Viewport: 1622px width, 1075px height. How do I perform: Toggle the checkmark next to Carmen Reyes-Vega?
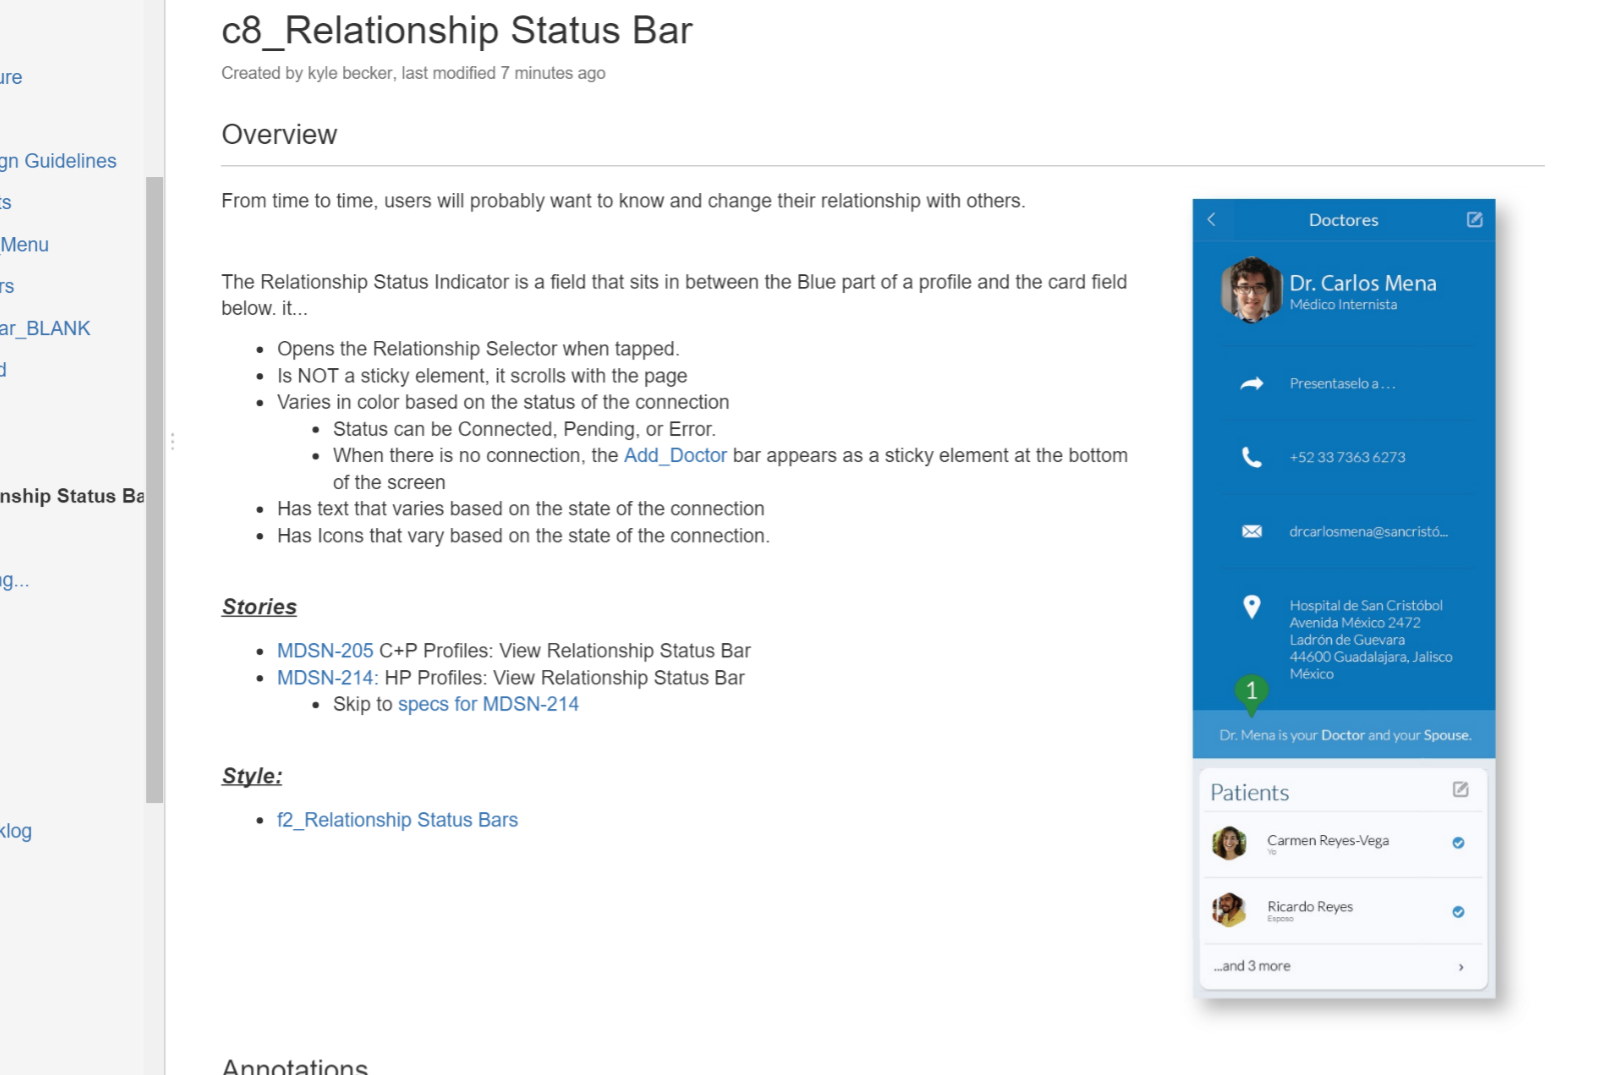pyautogui.click(x=1458, y=843)
